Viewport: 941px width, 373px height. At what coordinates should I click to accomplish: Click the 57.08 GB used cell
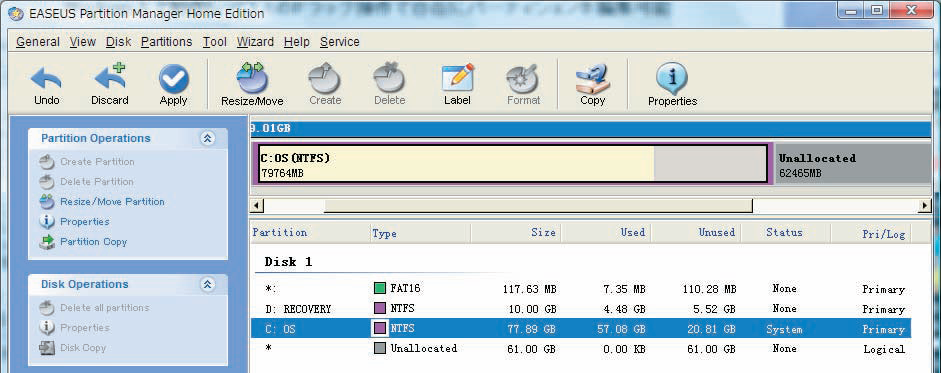622,329
